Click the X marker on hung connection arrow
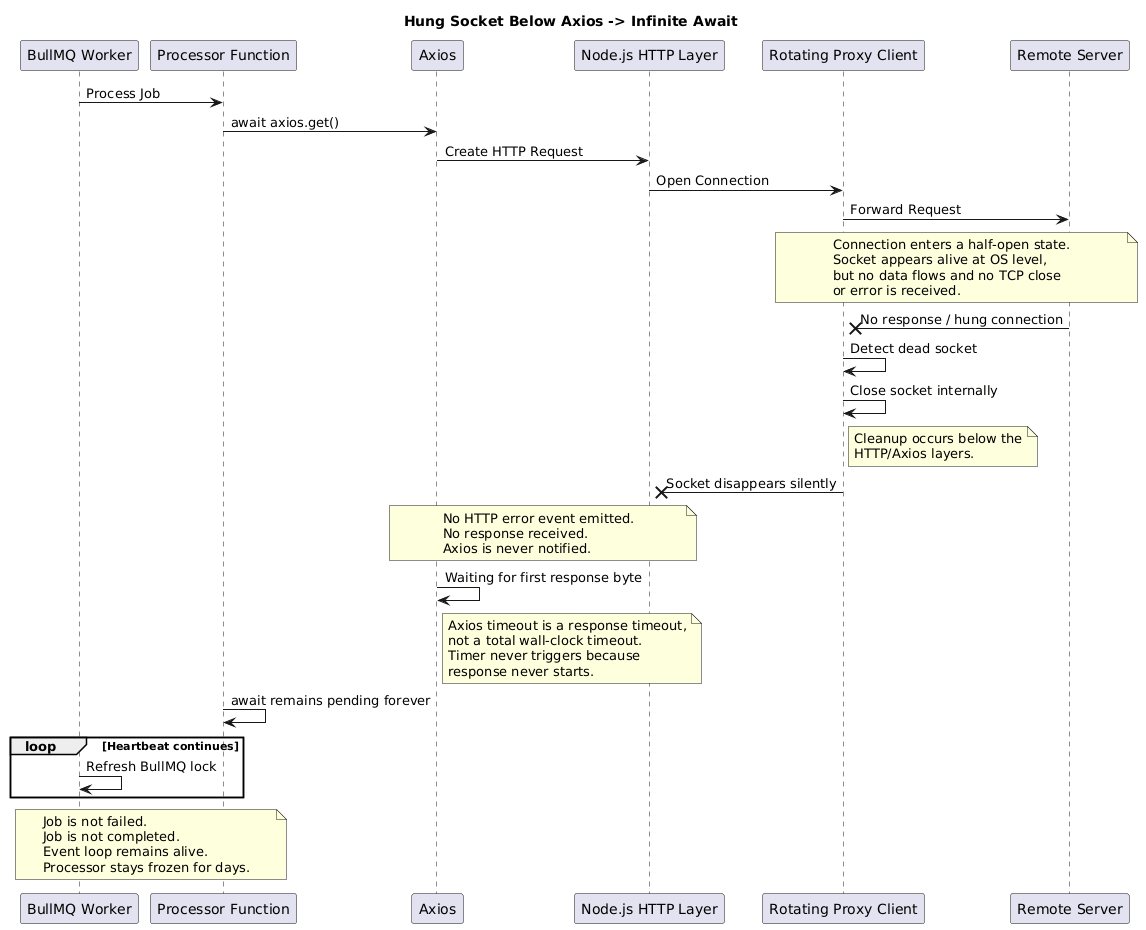Viewport: 1146px width, 930px height. coord(854,328)
